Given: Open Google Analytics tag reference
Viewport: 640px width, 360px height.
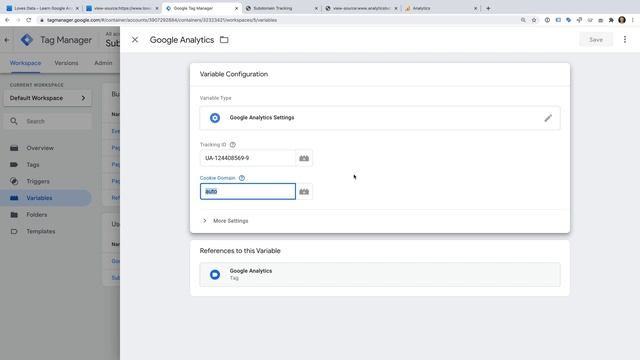Looking at the screenshot, I should click(x=380, y=274).
